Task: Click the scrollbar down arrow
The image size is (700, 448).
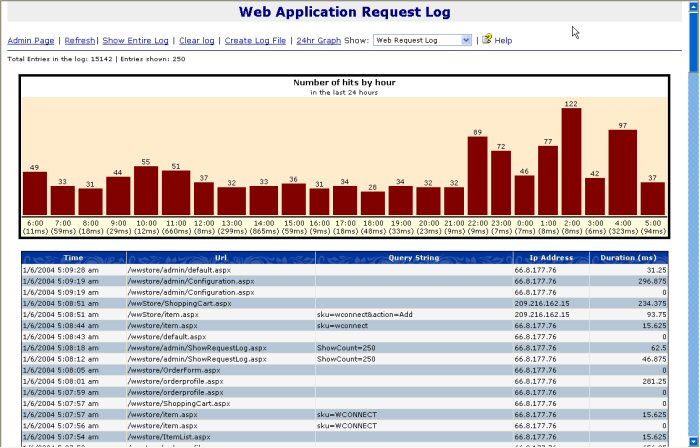Action: tap(692, 441)
